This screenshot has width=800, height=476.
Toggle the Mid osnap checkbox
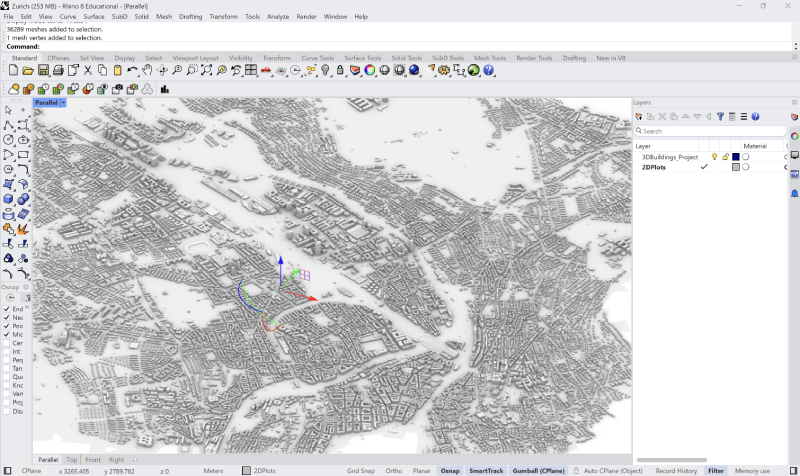[x=7, y=334]
